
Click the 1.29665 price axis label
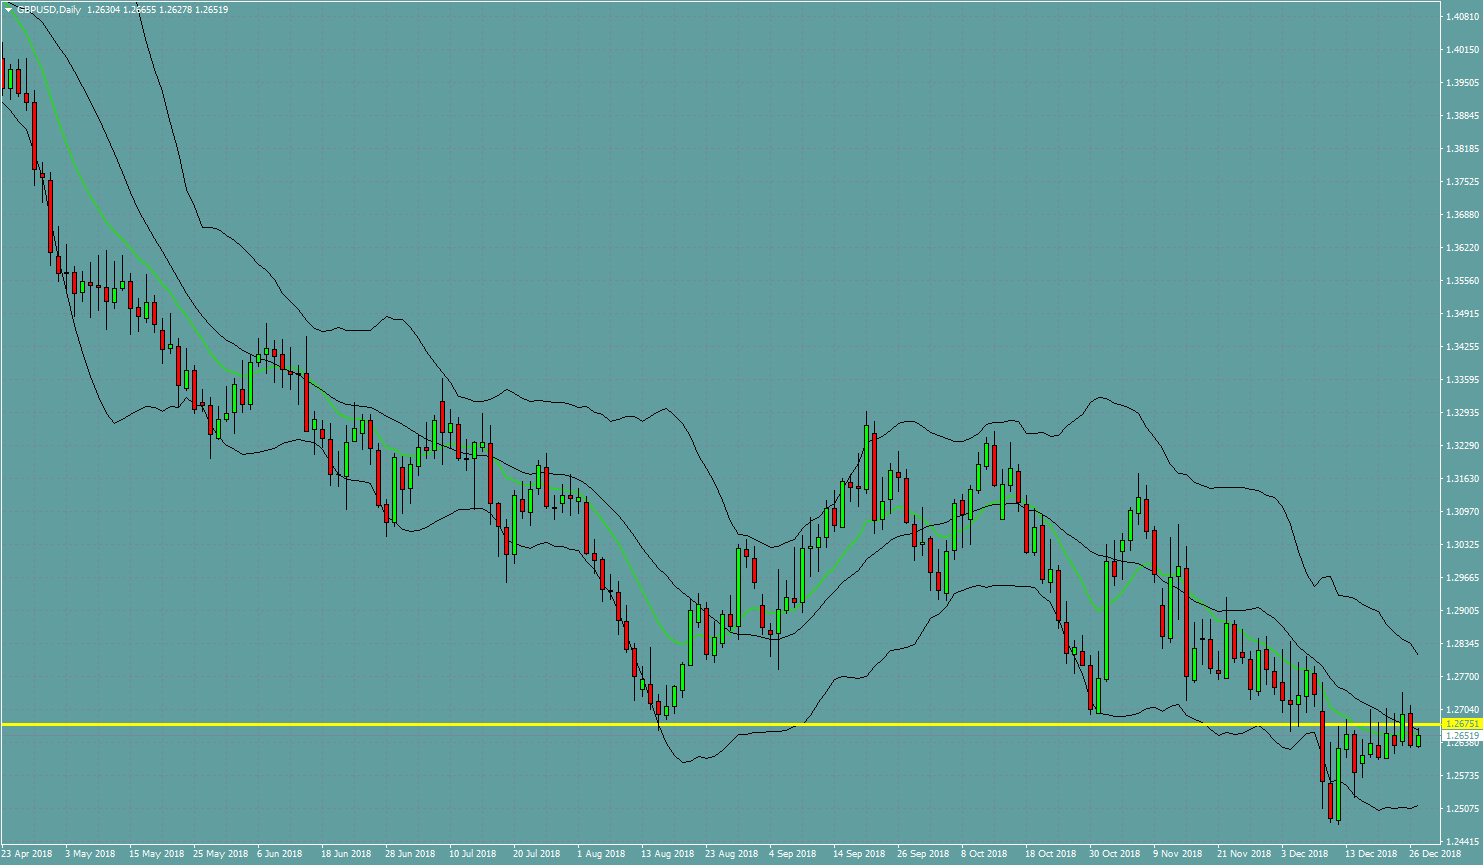1461,577
